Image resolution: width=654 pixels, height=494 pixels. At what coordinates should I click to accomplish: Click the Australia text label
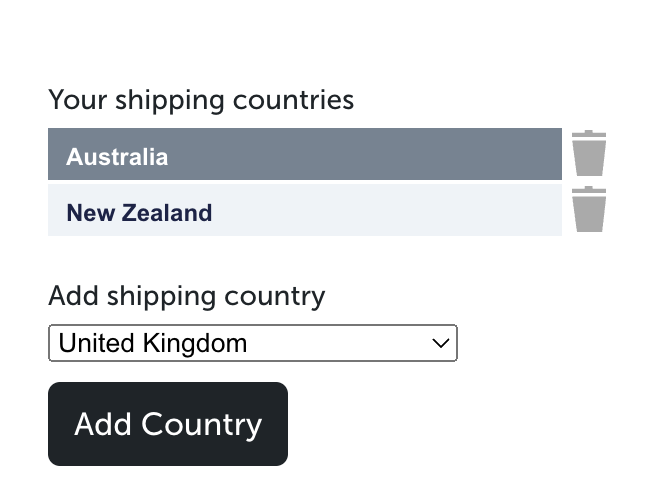(117, 157)
